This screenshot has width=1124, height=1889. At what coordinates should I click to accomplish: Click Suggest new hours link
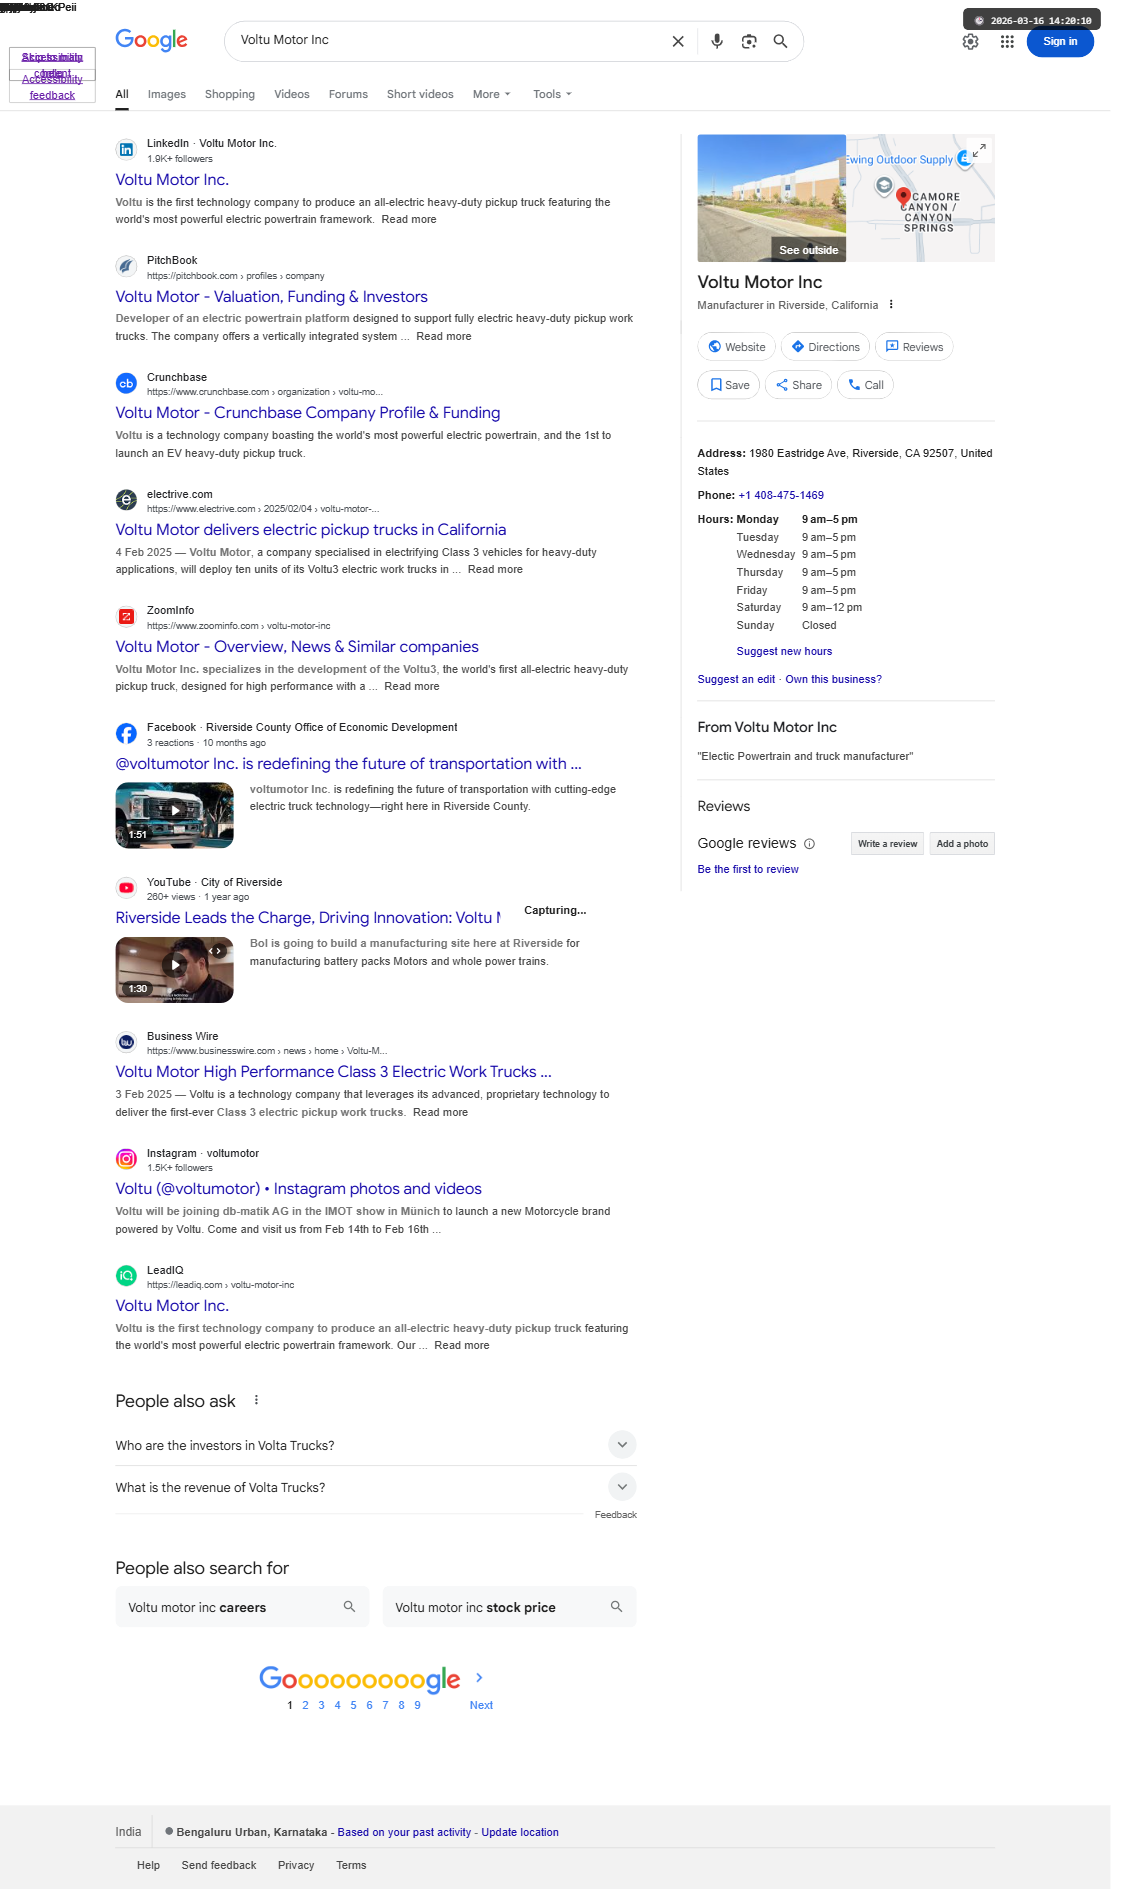784,651
